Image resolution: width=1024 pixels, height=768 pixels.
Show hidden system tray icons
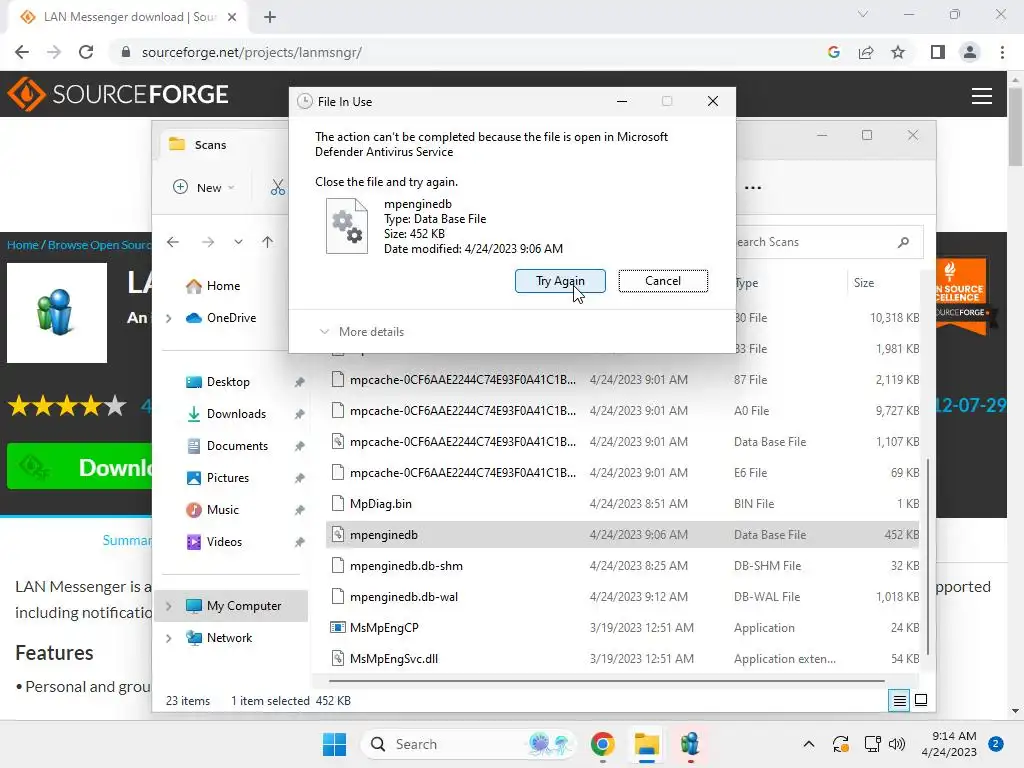pyautogui.click(x=808, y=744)
